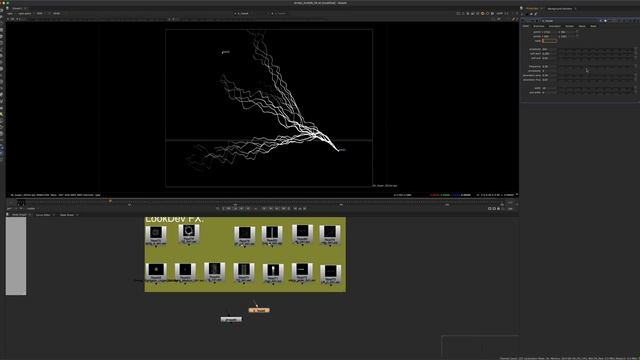This screenshot has height=360, width=640.
Task: Select the thumbnail node showing a small star glow
Action: pos(156,272)
